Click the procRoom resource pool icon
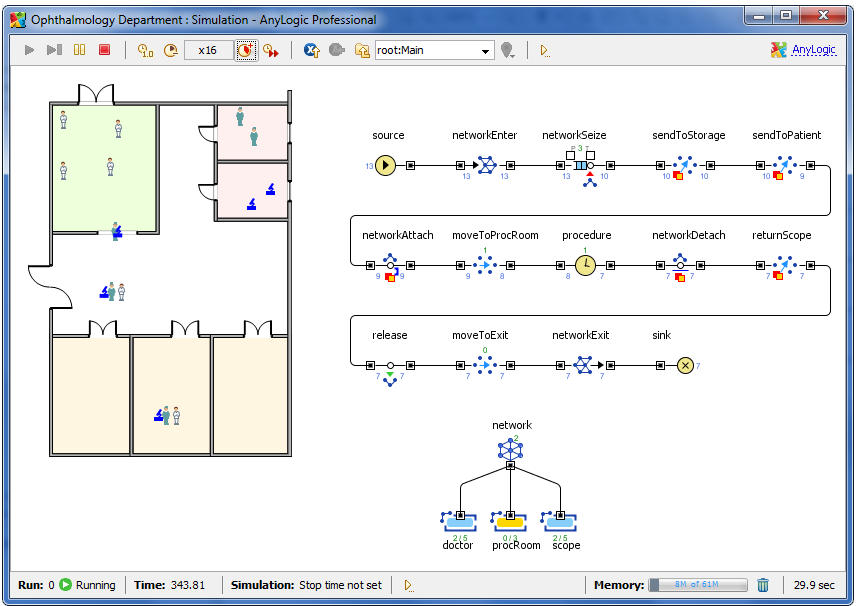Image resolution: width=858 pixels, height=606 pixels. [509, 522]
